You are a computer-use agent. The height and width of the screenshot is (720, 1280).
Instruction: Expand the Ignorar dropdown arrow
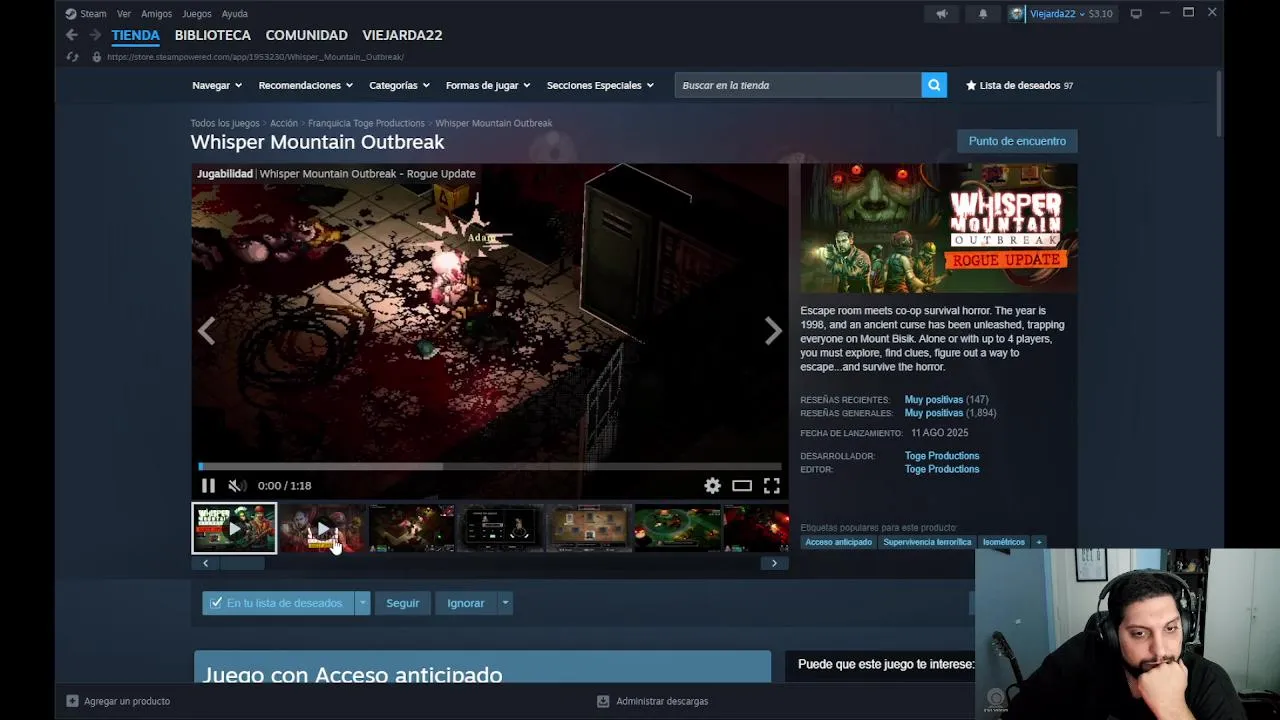505,603
